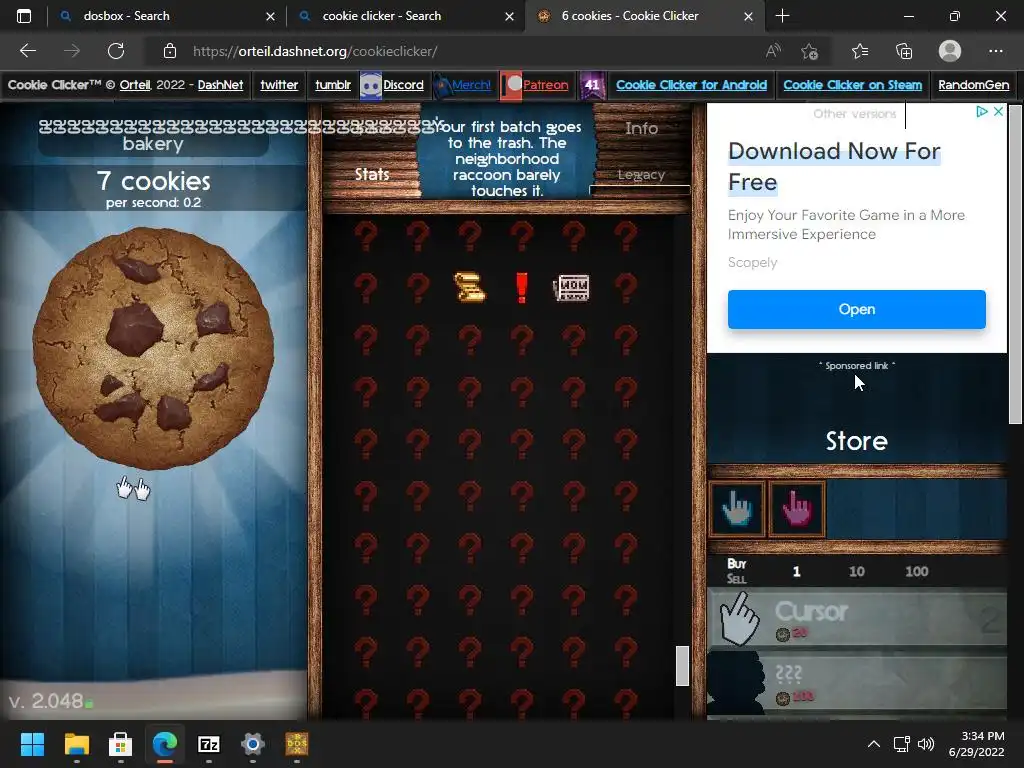This screenshot has height=768, width=1024.
Task: Open 7-Zip from the taskbar
Action: (x=209, y=744)
